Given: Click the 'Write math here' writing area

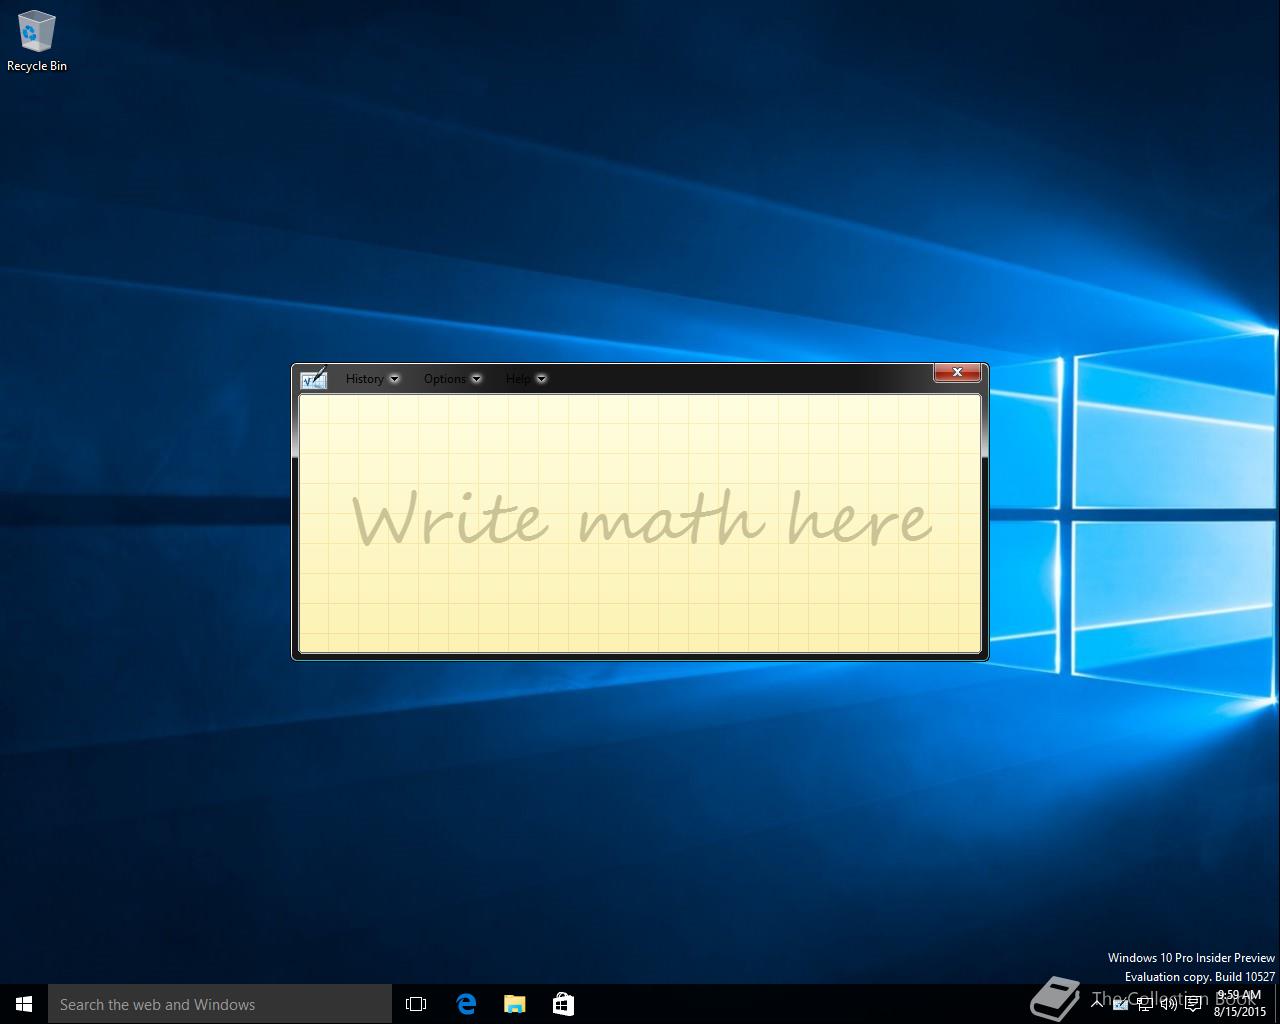Looking at the screenshot, I should click(640, 524).
